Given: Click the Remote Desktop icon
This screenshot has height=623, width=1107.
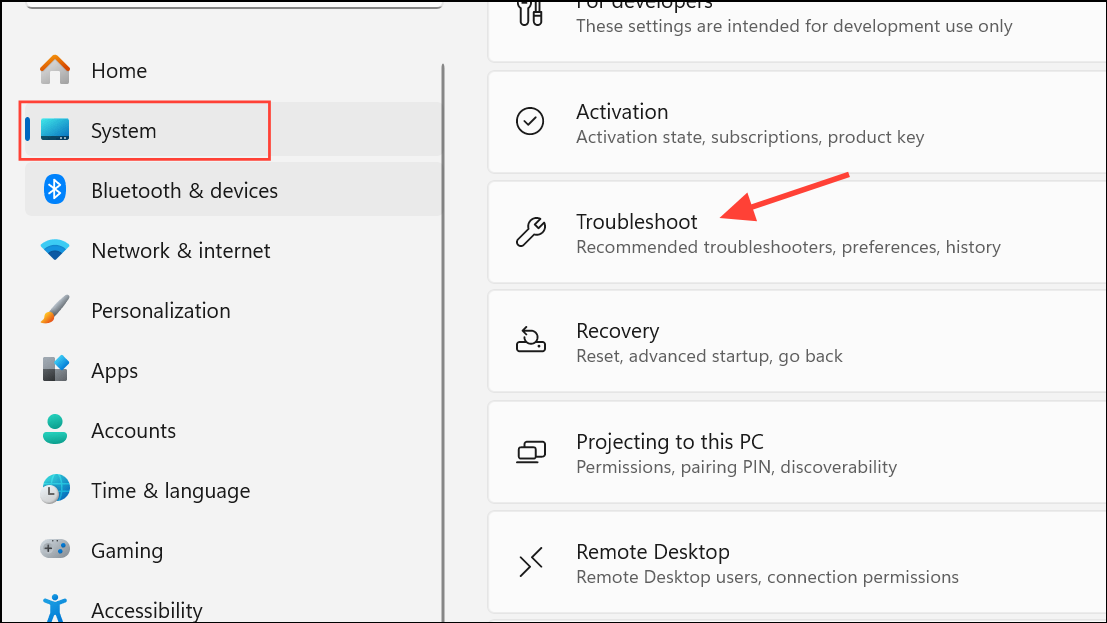Looking at the screenshot, I should [530, 562].
